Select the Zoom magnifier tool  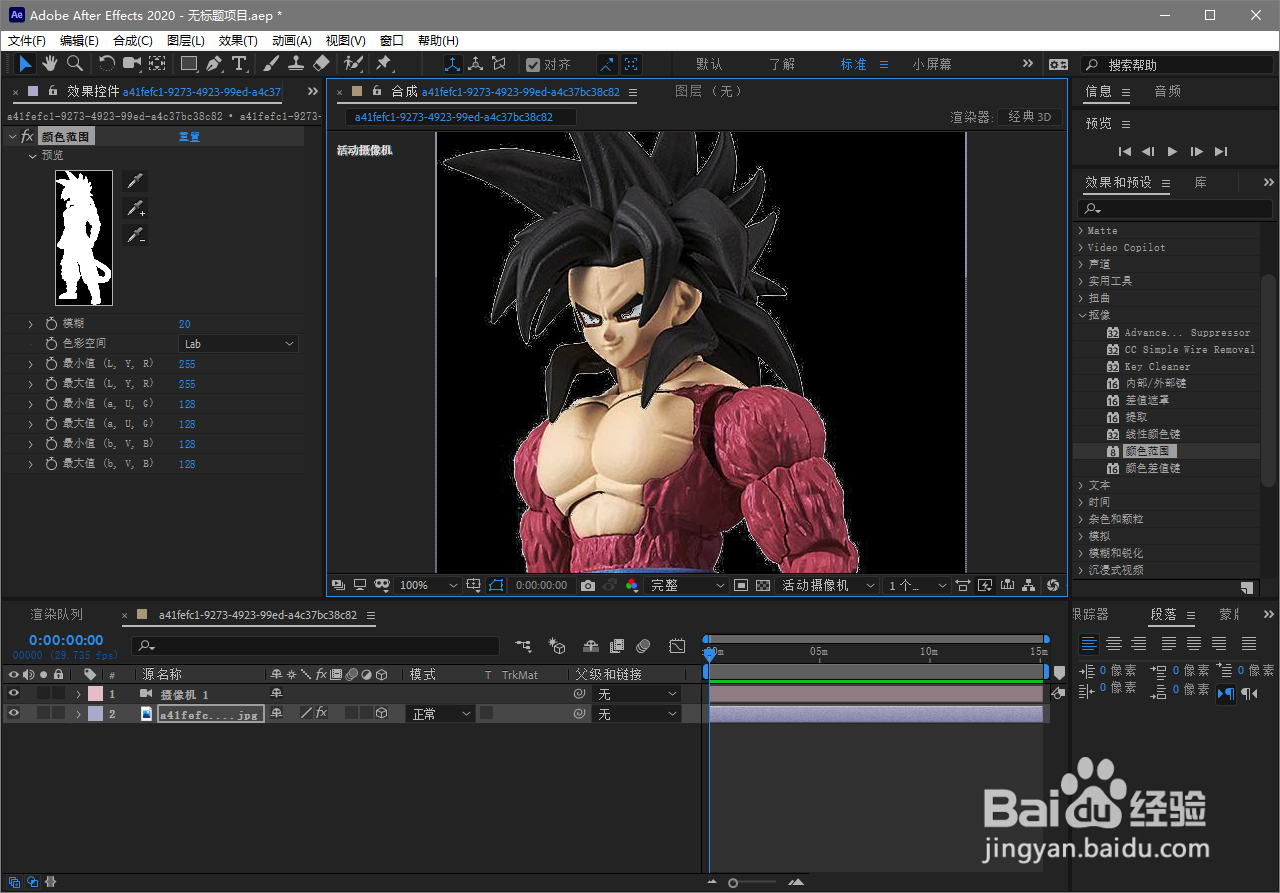(74, 64)
